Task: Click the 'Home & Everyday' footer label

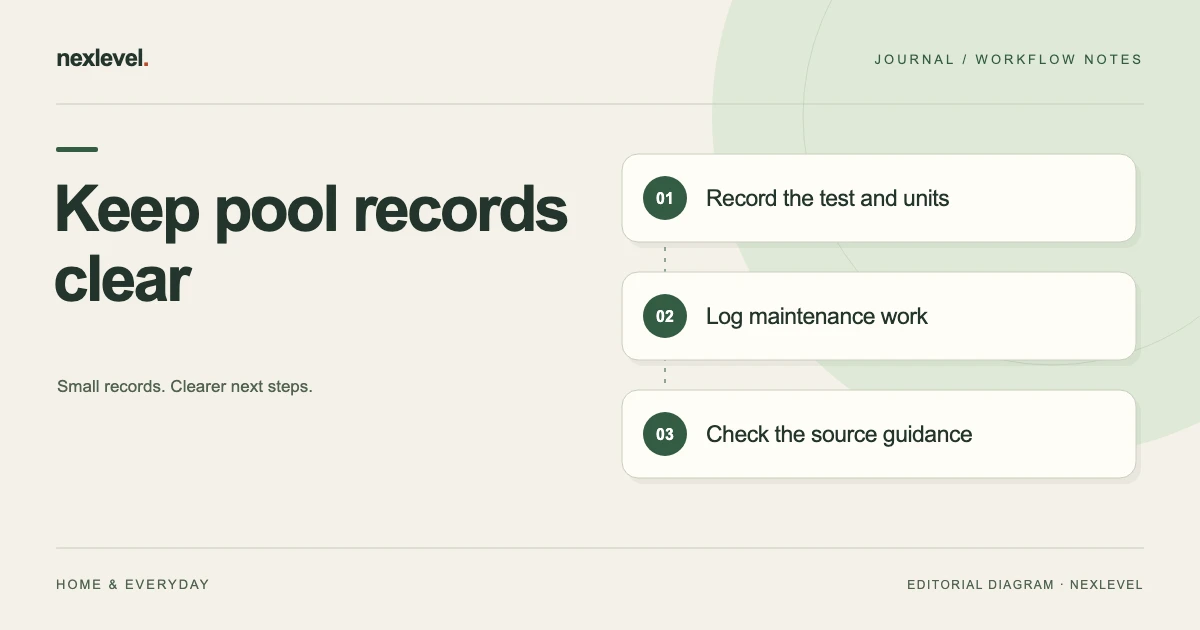Action: (x=133, y=584)
